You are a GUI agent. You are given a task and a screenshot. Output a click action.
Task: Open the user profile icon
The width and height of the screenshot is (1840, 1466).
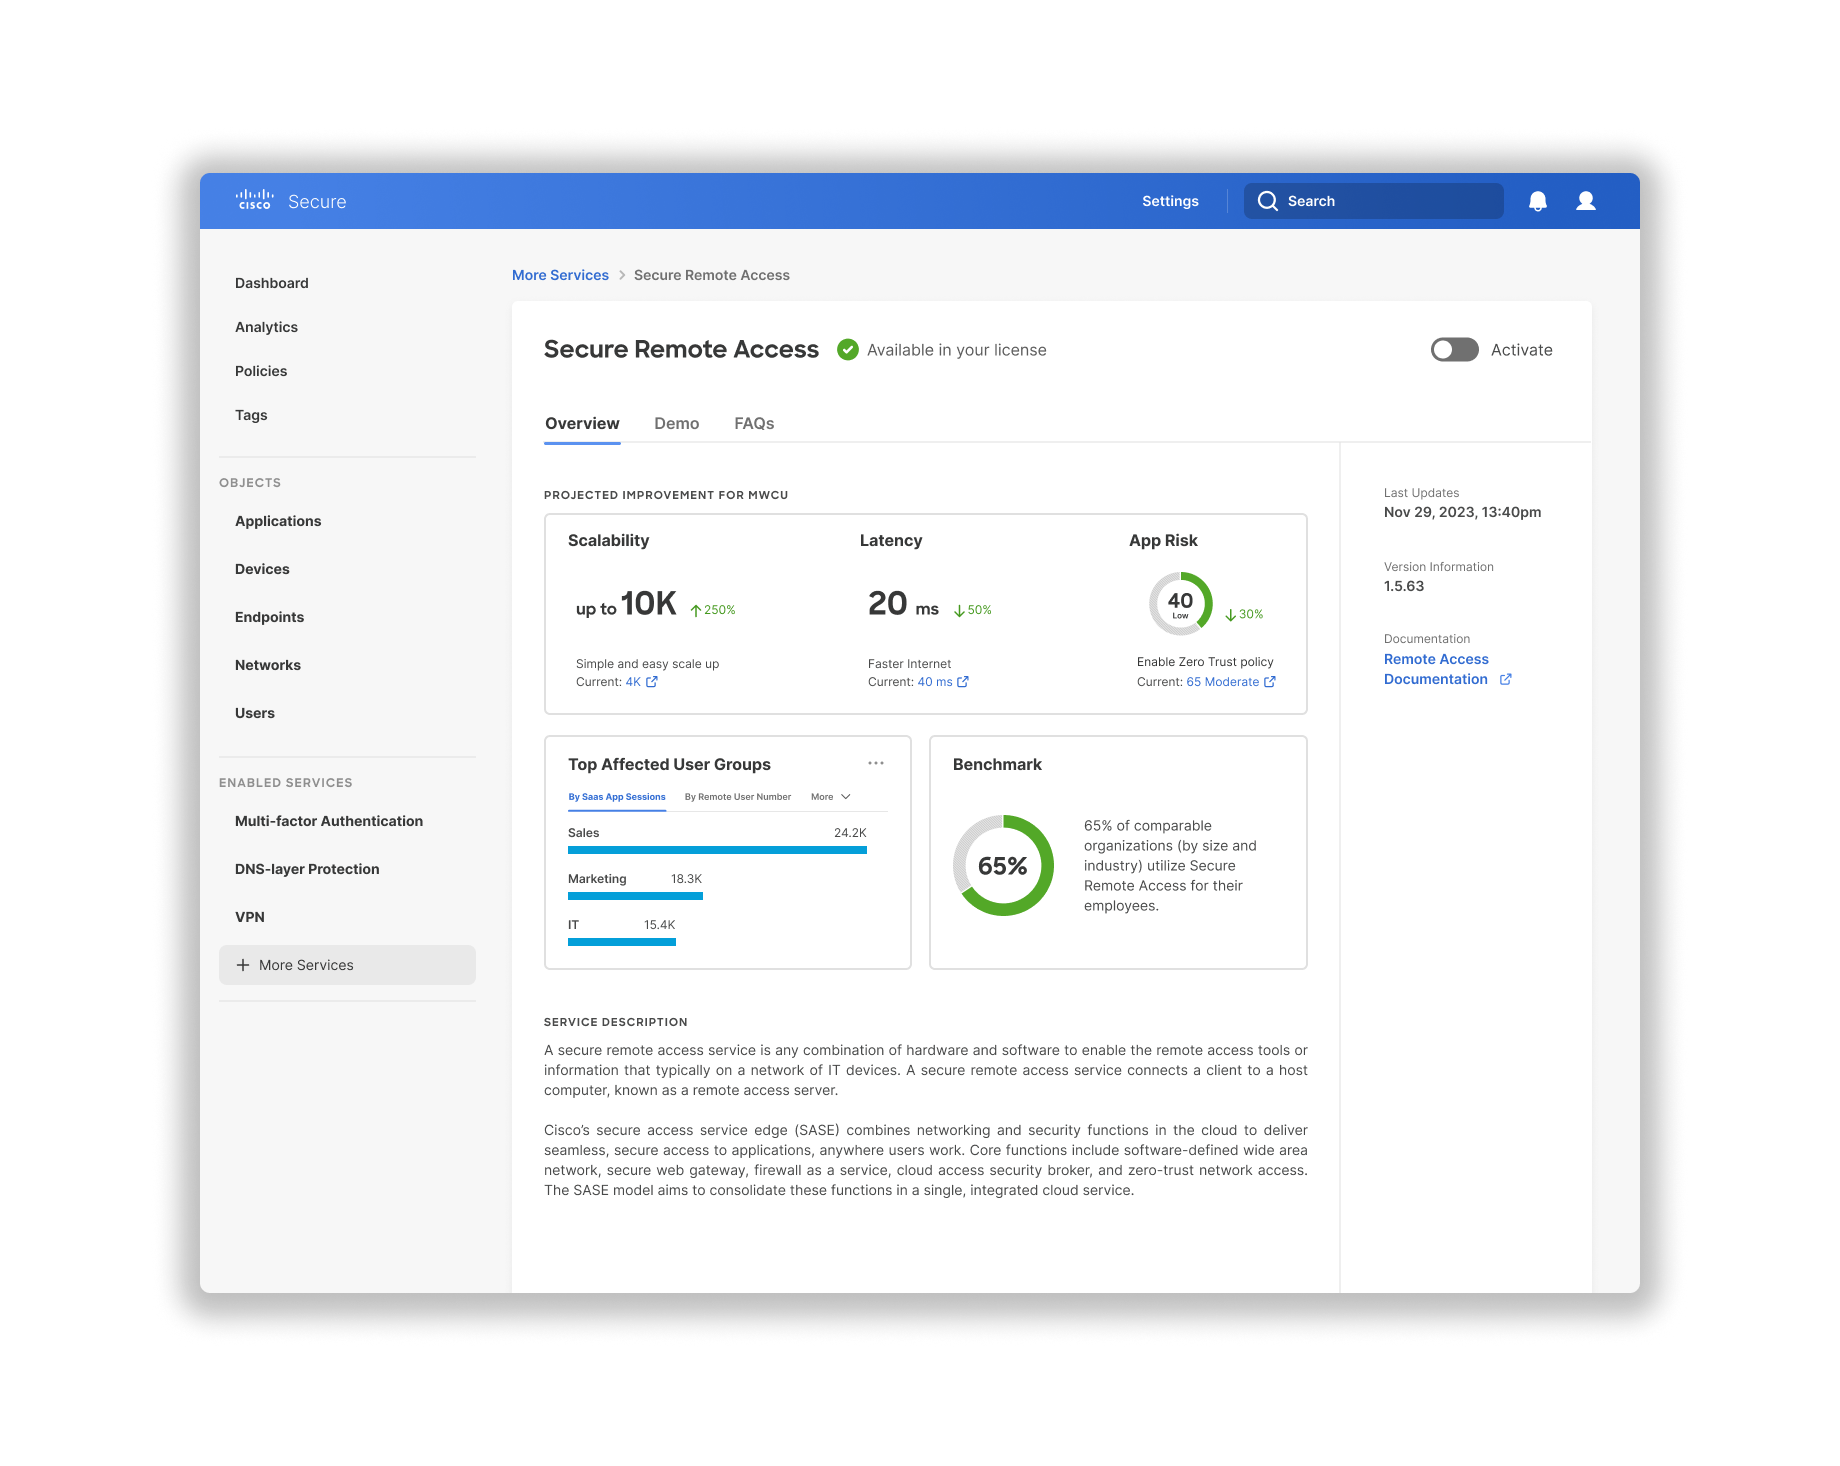1586,201
